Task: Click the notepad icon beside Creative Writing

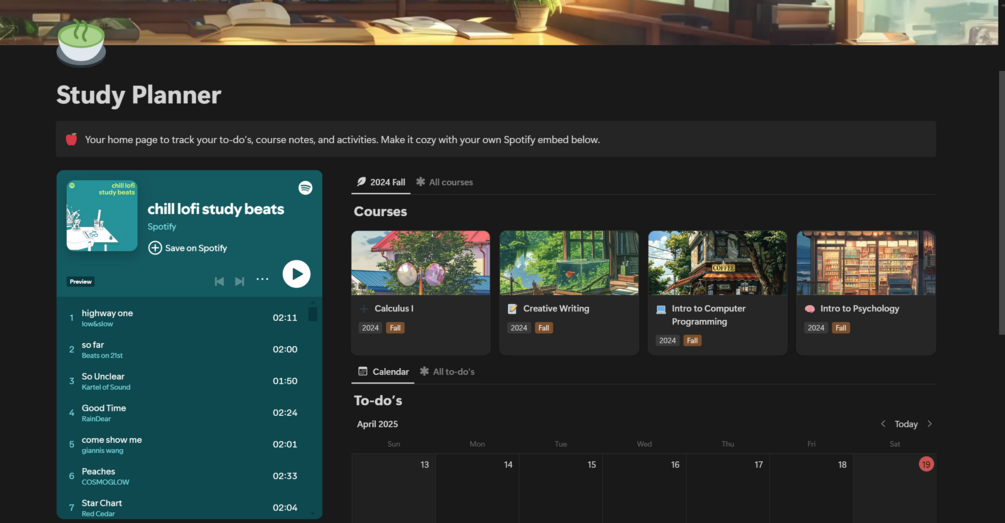Action: (x=512, y=309)
